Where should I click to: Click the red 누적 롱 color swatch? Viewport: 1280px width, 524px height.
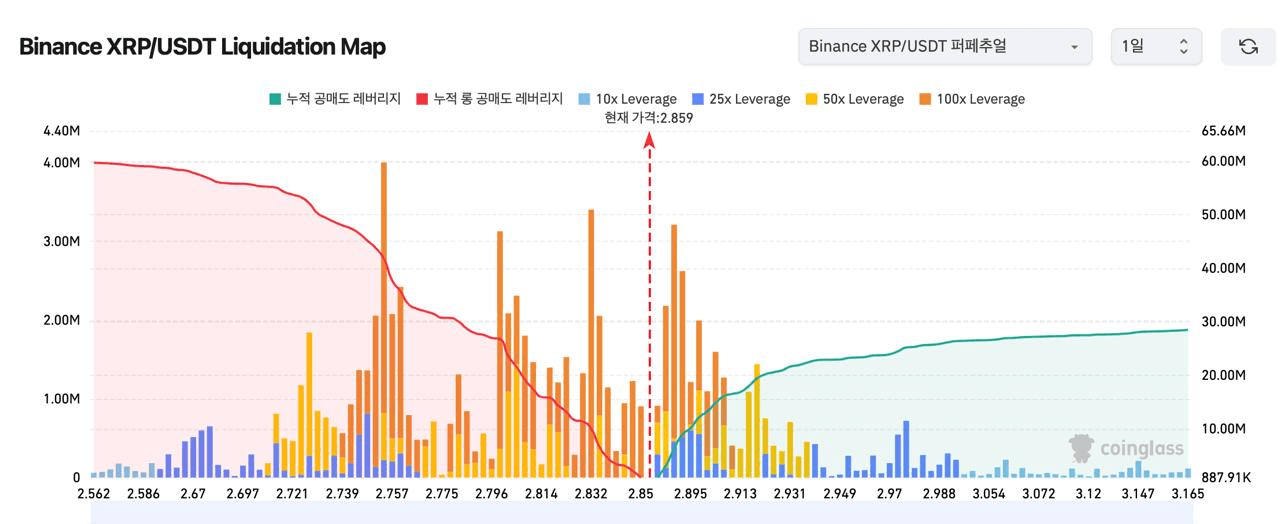[422, 99]
